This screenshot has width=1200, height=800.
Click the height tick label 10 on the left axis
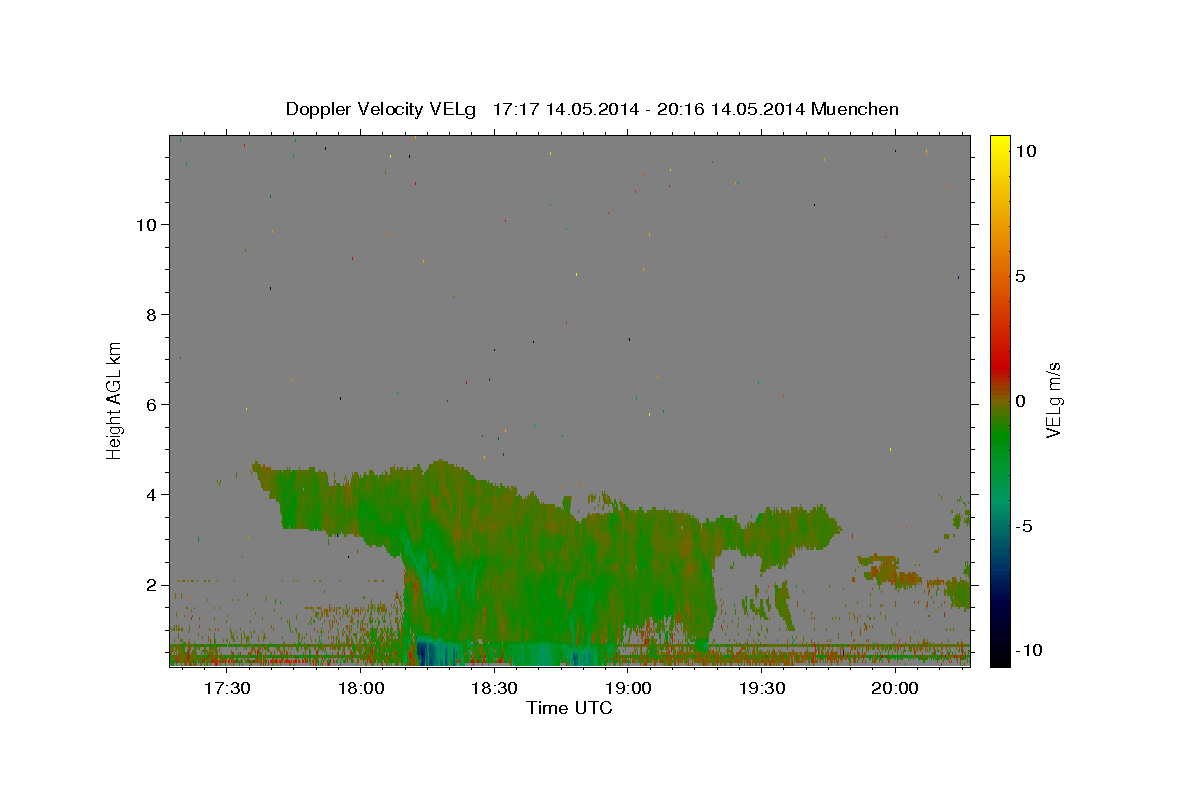pos(147,224)
